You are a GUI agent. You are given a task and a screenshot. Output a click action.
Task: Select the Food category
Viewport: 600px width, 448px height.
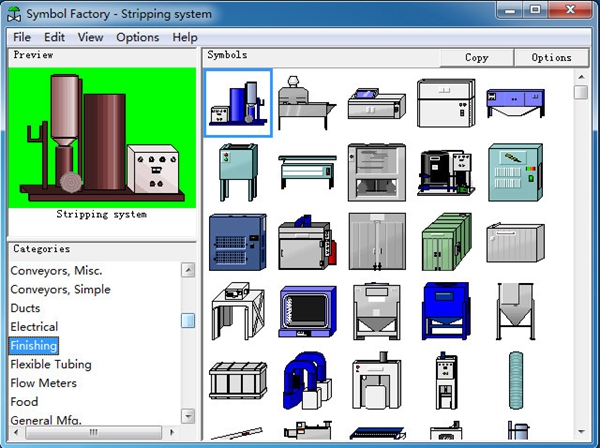[24, 402]
